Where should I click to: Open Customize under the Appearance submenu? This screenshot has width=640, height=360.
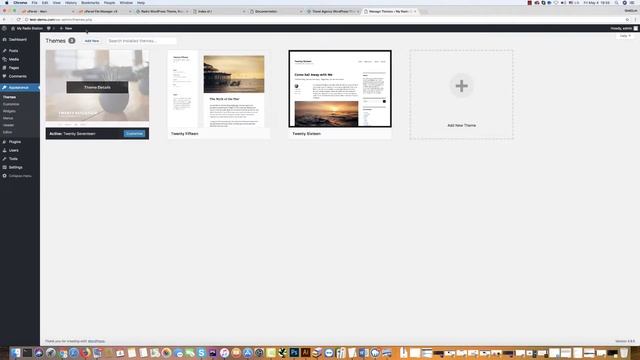[11, 104]
